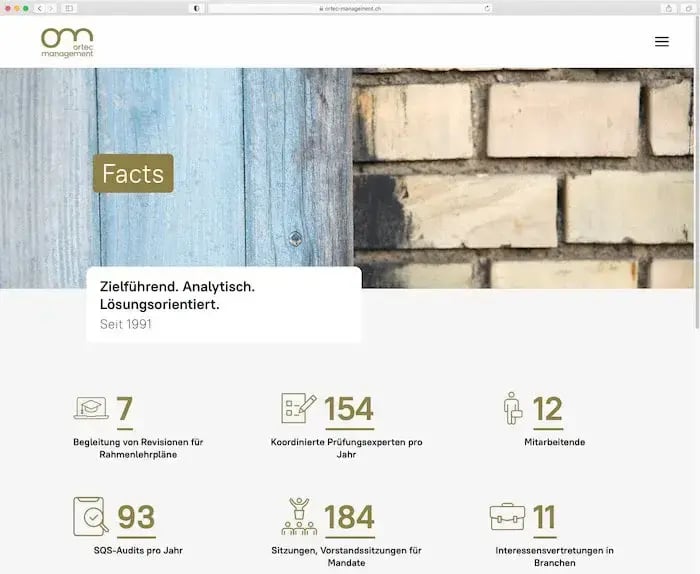Click the laptop graduation cap icon
This screenshot has width=700, height=574.
(91, 408)
